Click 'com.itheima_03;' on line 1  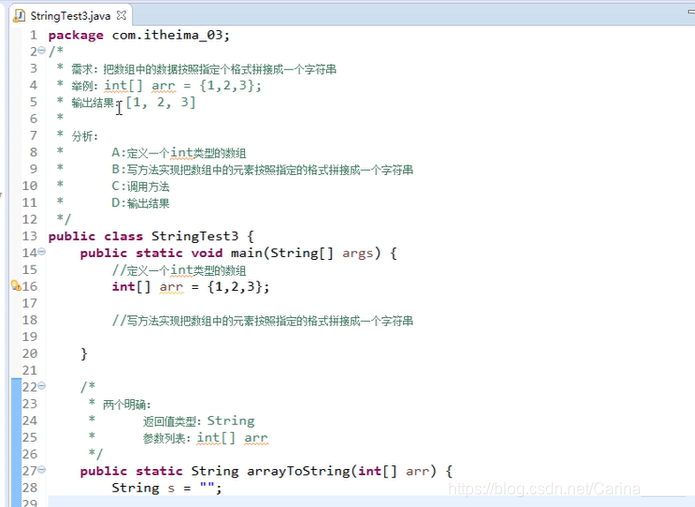pyautogui.click(x=171, y=35)
